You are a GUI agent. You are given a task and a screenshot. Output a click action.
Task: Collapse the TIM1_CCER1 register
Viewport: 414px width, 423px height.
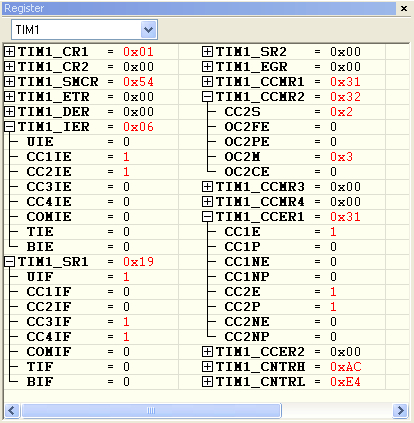pos(207,217)
